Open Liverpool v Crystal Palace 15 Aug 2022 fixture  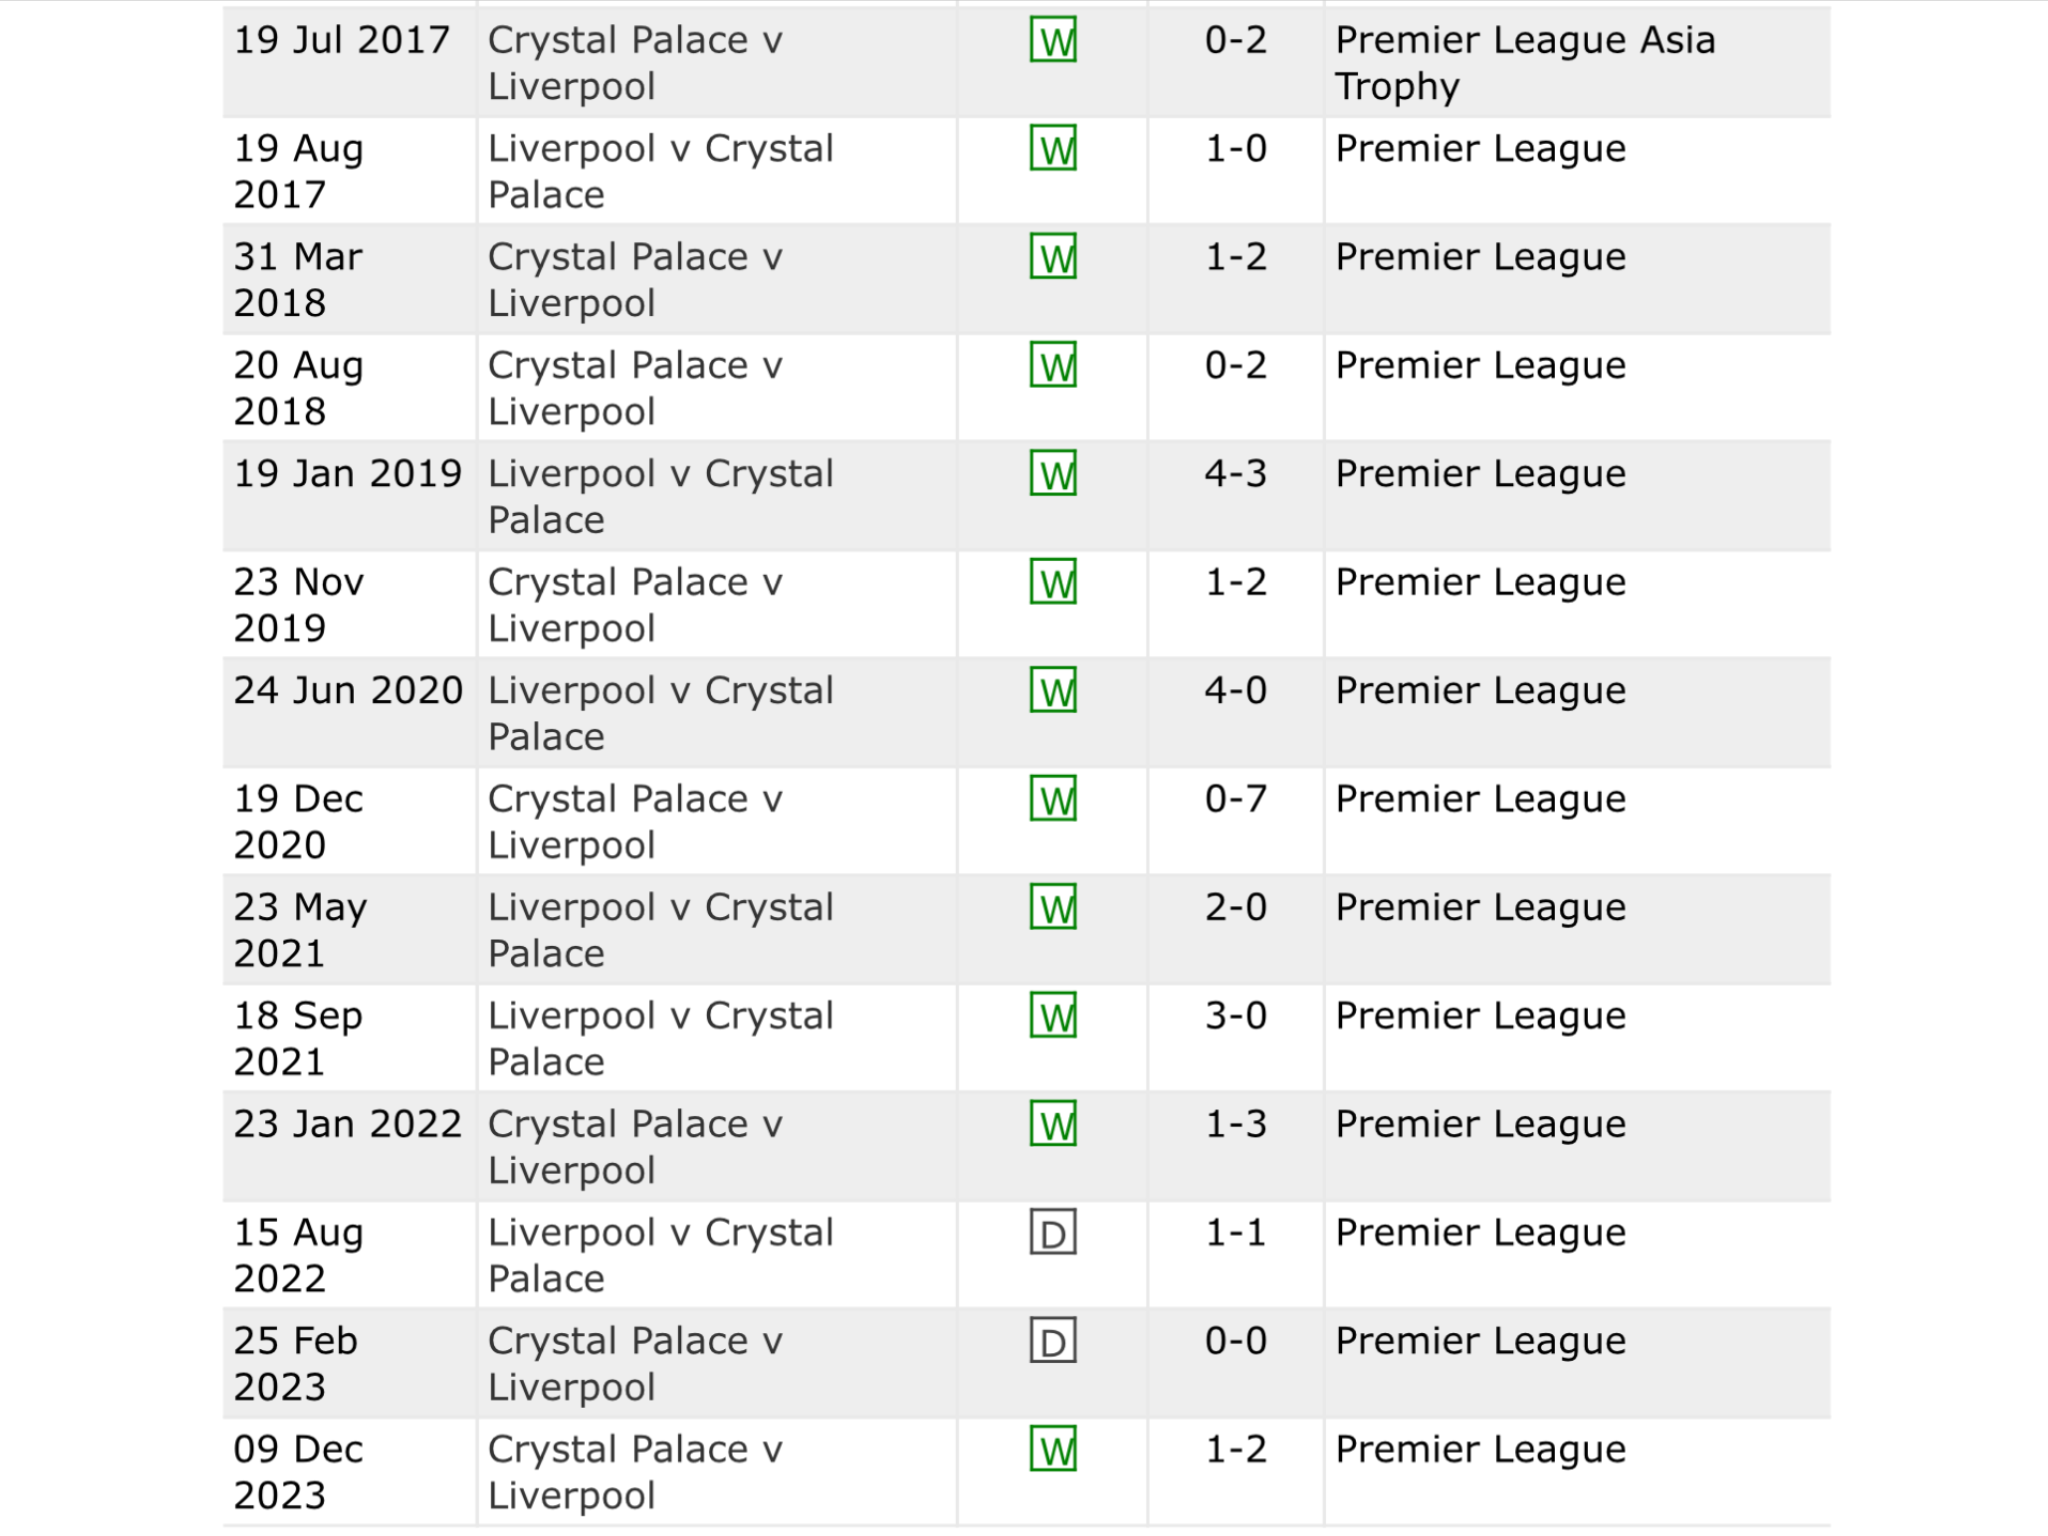(x=661, y=1256)
